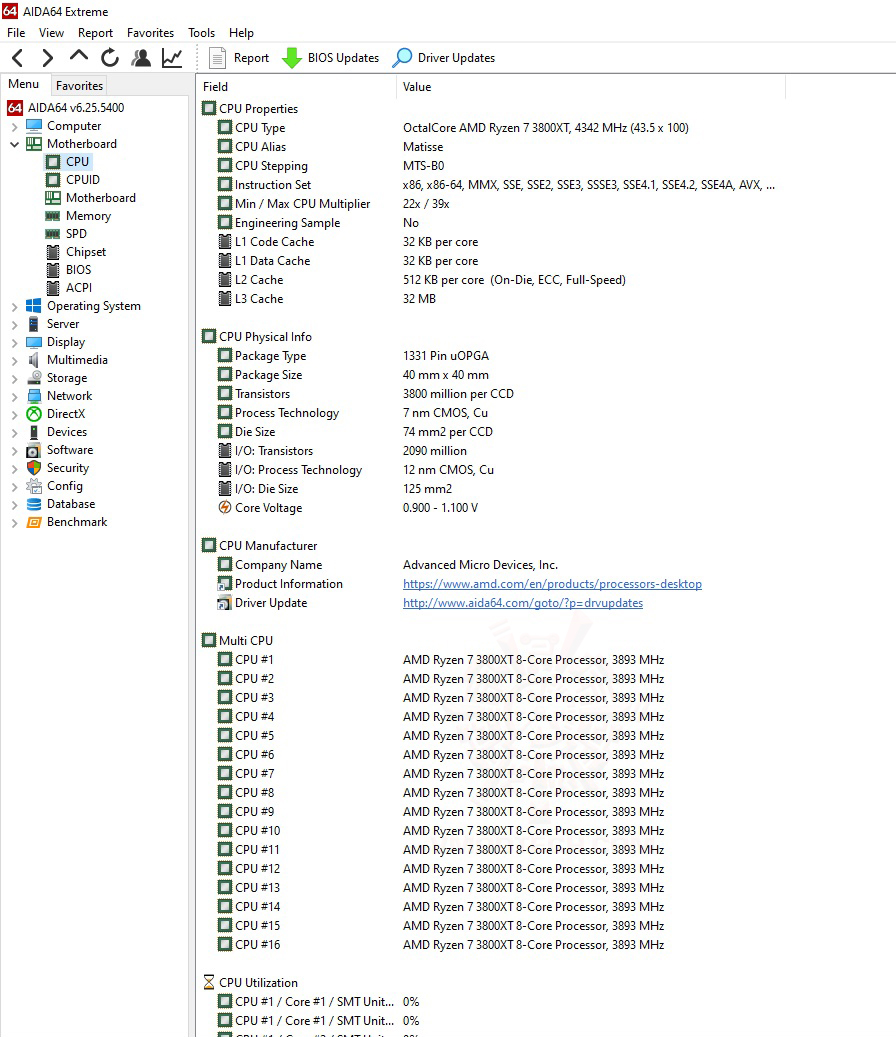This screenshot has width=896, height=1037.
Task: Expand the Benchmark tree node
Action: 15,522
